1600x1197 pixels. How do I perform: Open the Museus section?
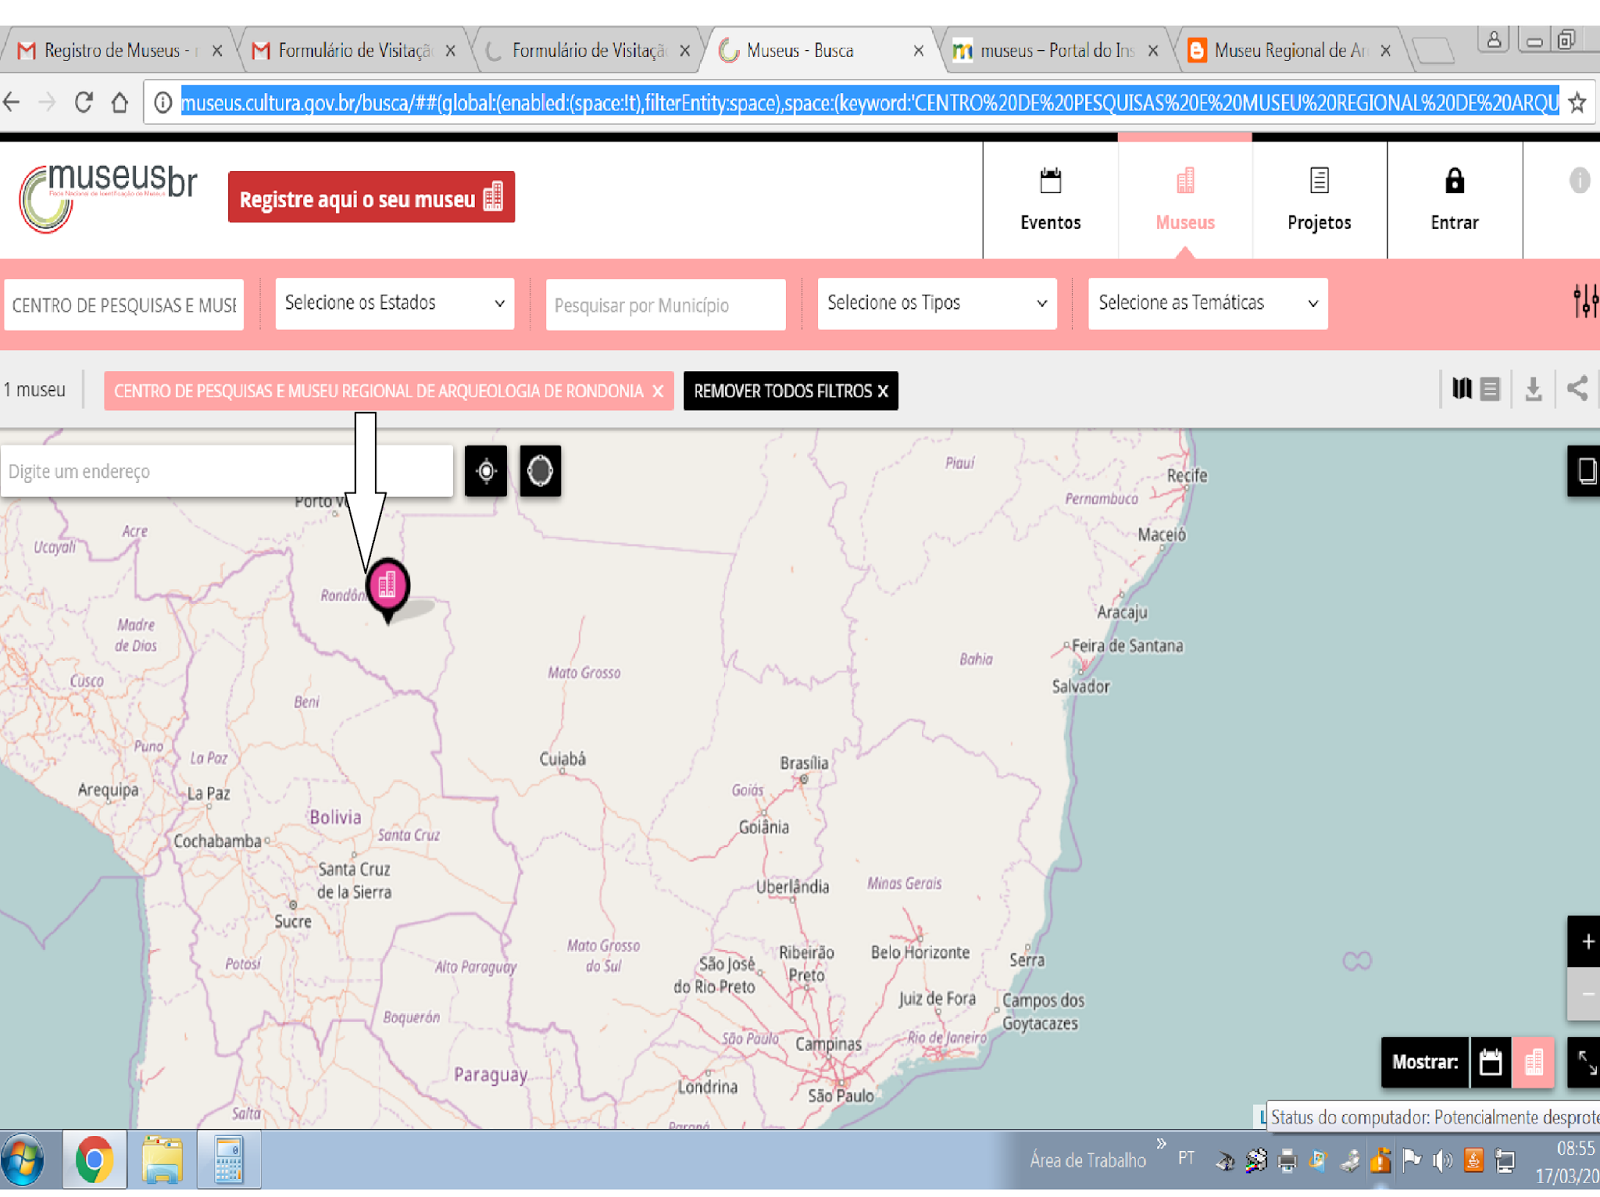click(x=1185, y=200)
